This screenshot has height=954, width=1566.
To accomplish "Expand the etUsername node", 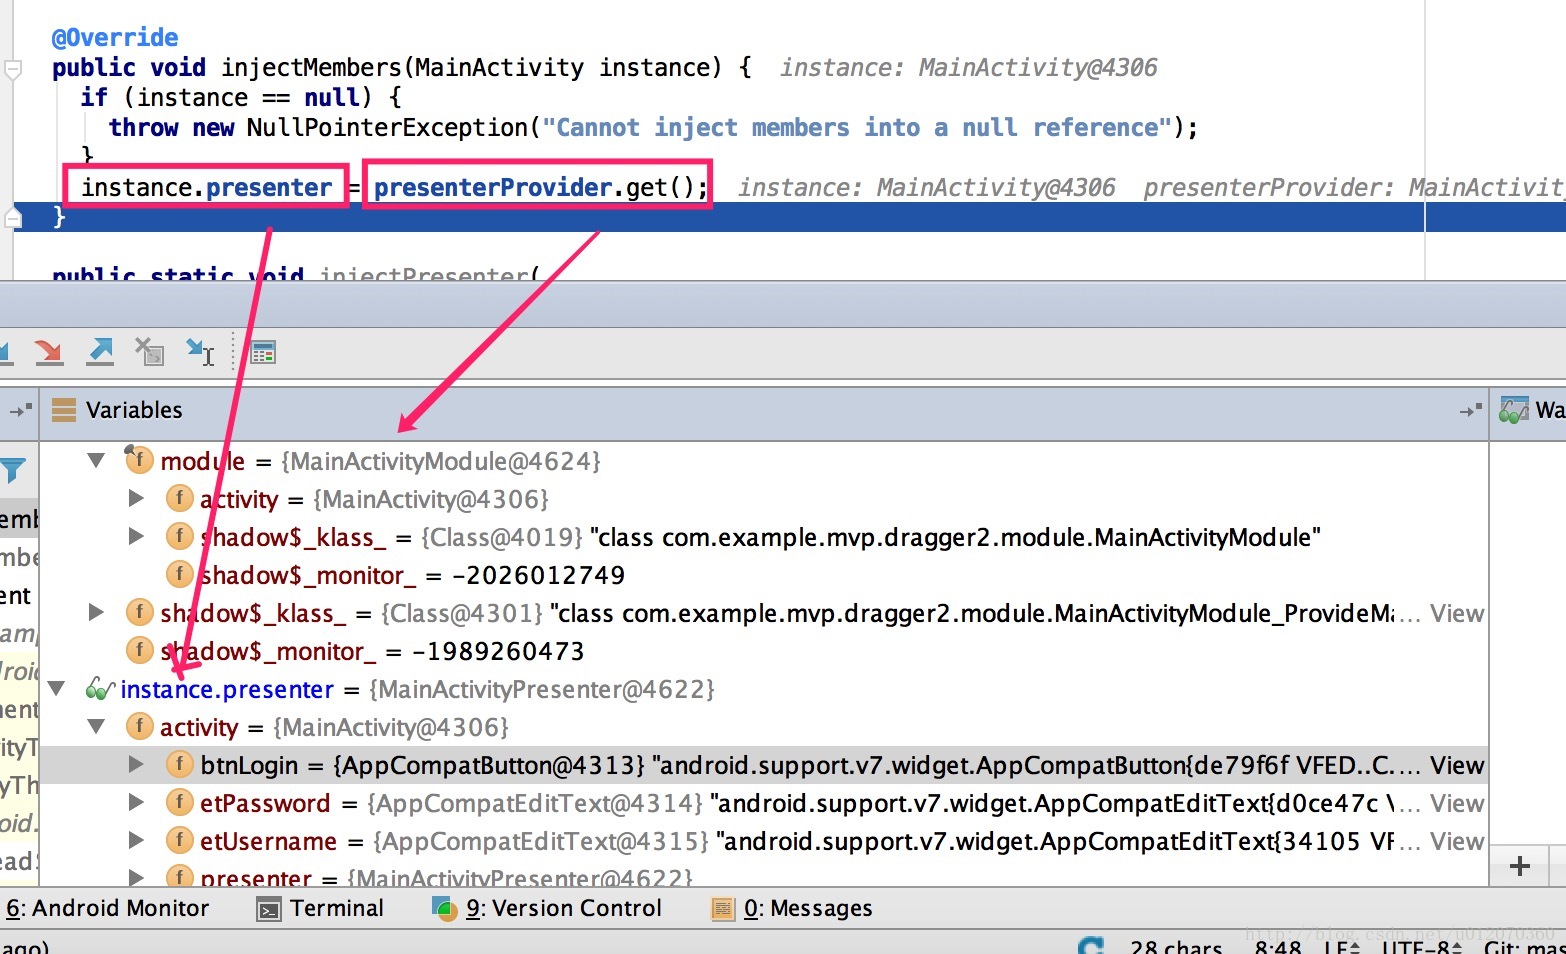I will pos(136,840).
